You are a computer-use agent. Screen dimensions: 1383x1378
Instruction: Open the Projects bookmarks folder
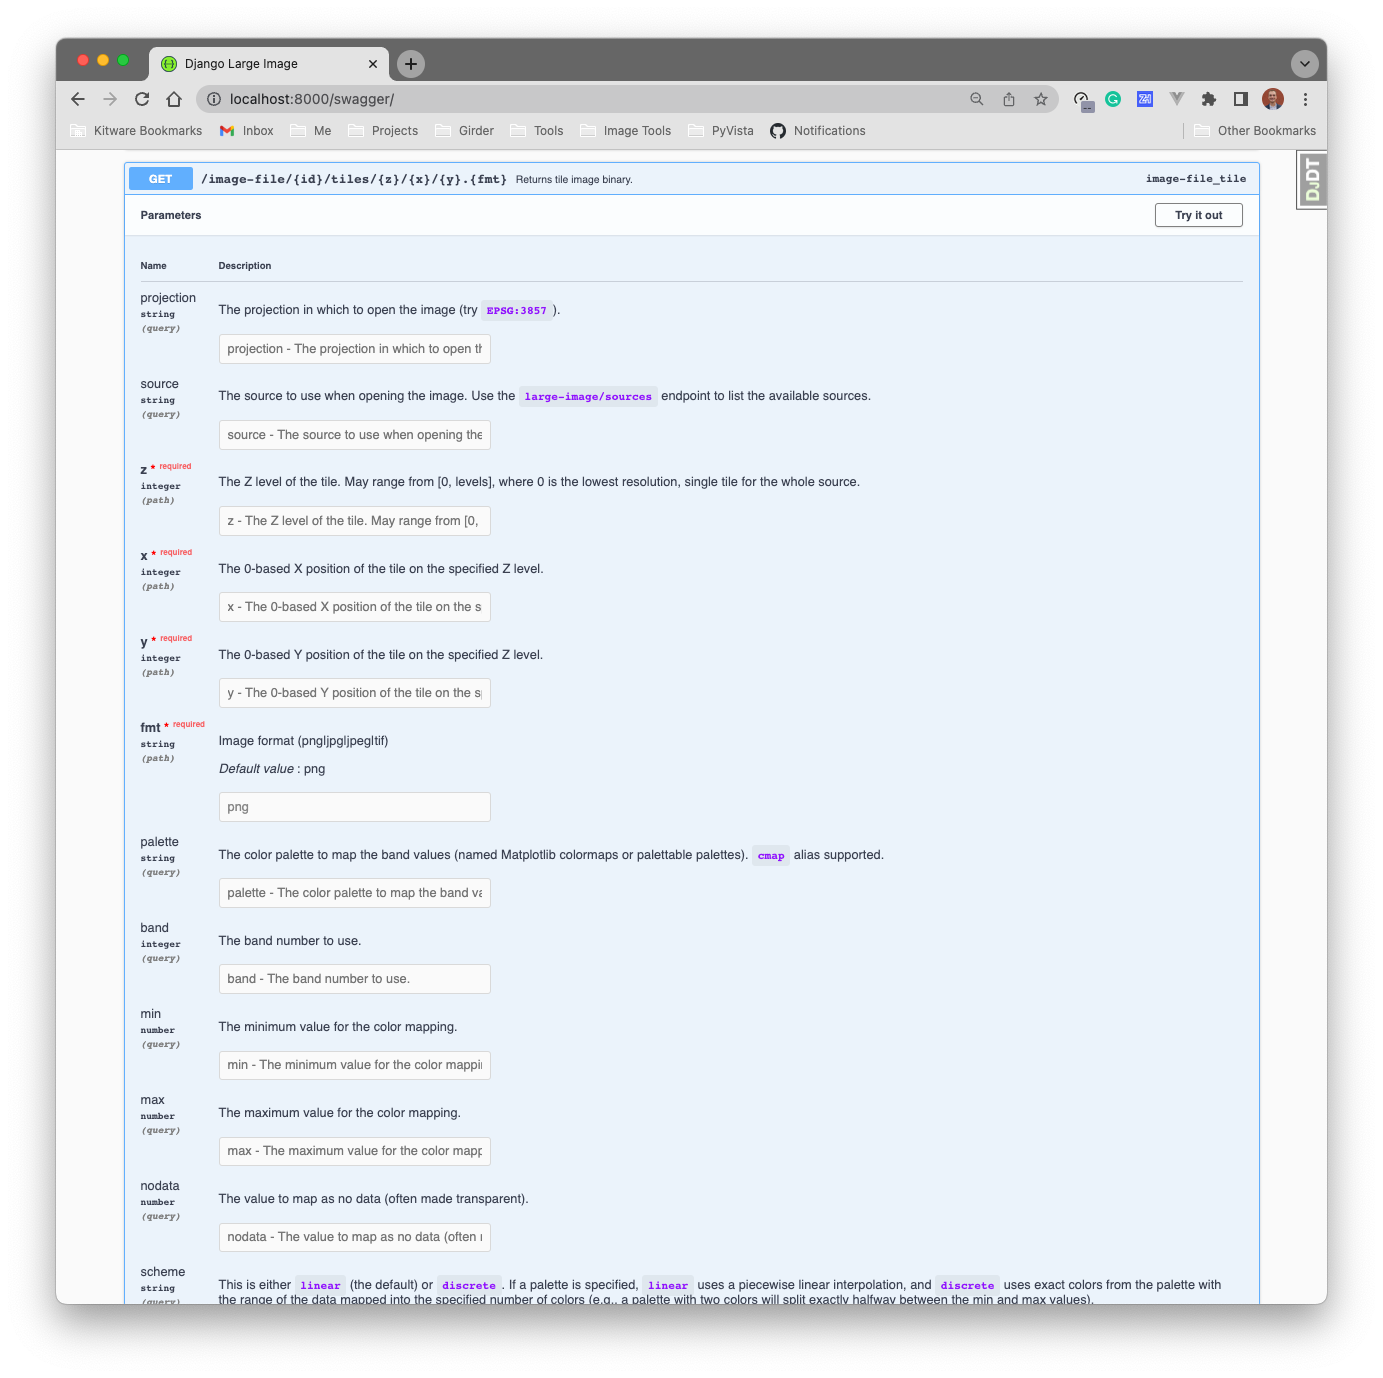point(383,131)
